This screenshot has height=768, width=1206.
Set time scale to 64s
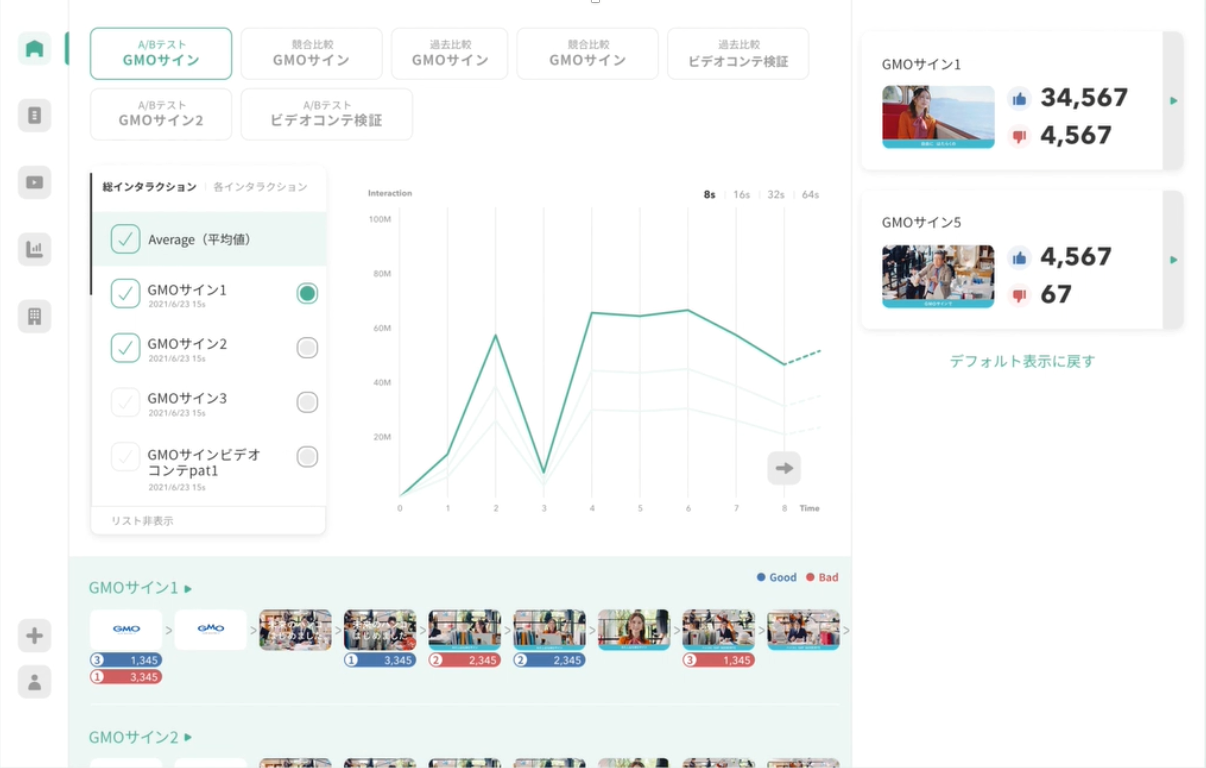click(810, 194)
